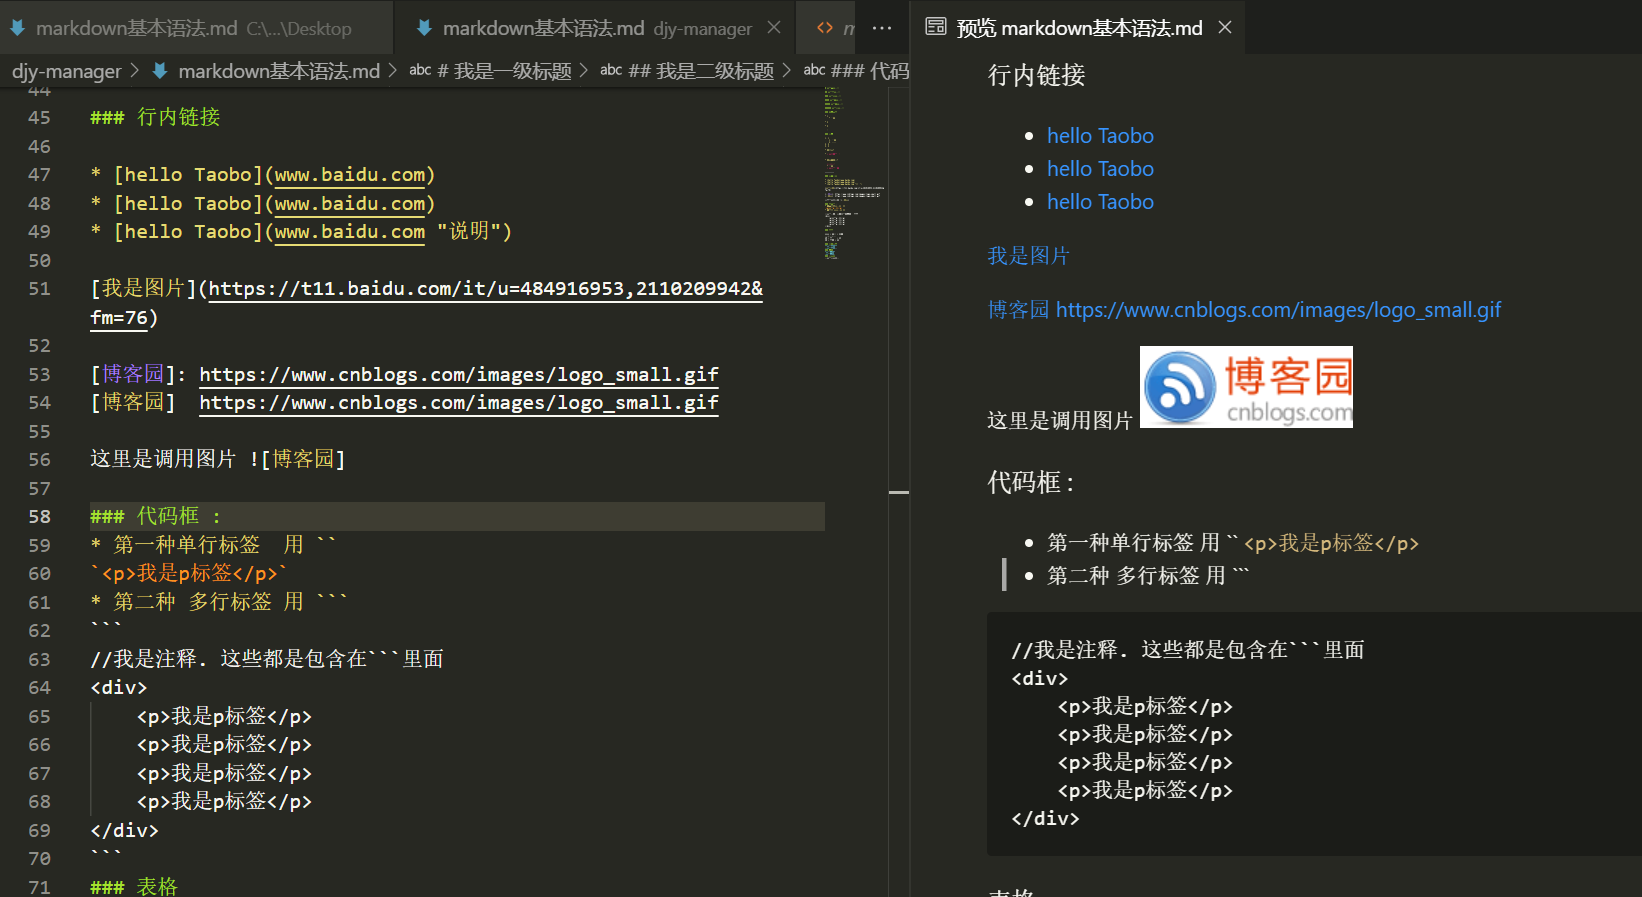1642x897 pixels.
Task: Click the orange inline <p> code in preview bullet
Action: coord(1331,544)
